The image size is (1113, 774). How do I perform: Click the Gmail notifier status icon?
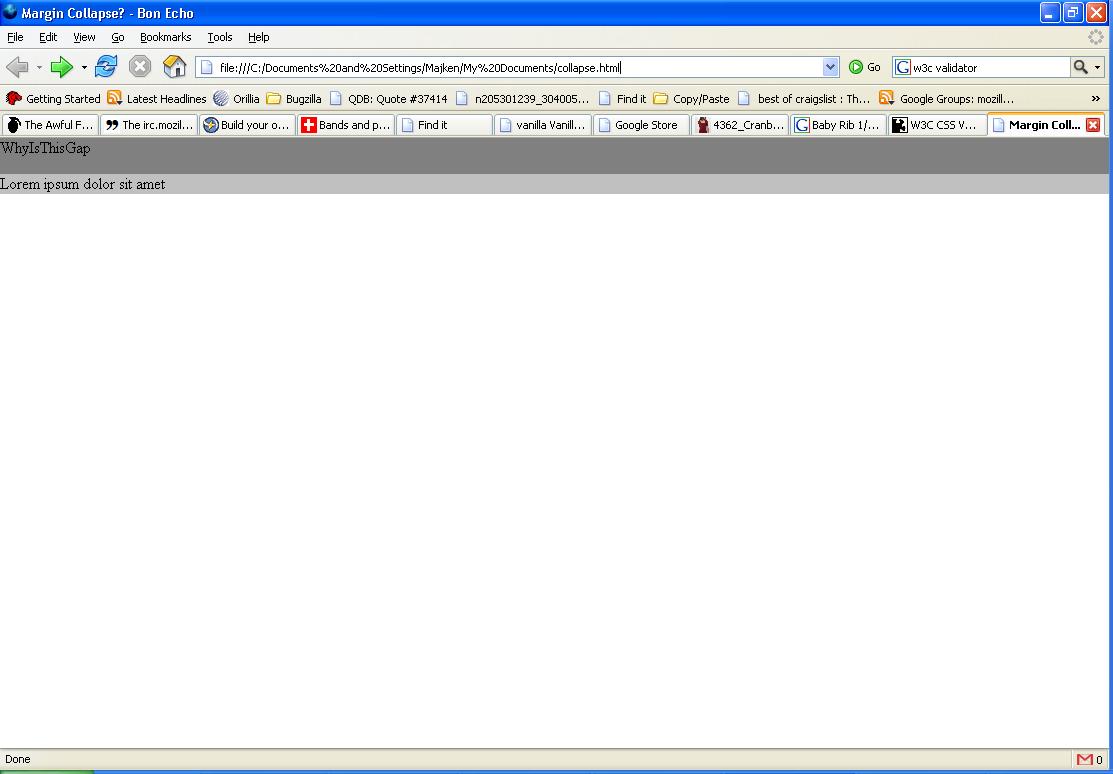pyautogui.click(x=1085, y=760)
